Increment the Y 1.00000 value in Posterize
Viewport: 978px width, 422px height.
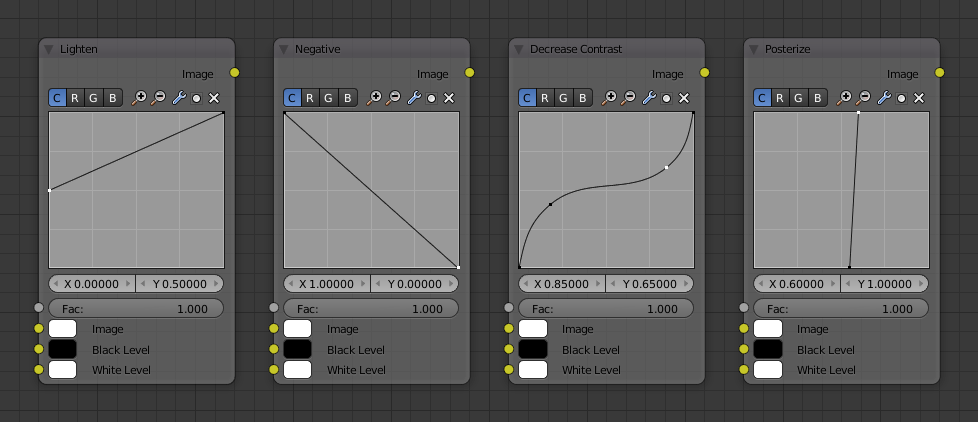(921, 284)
